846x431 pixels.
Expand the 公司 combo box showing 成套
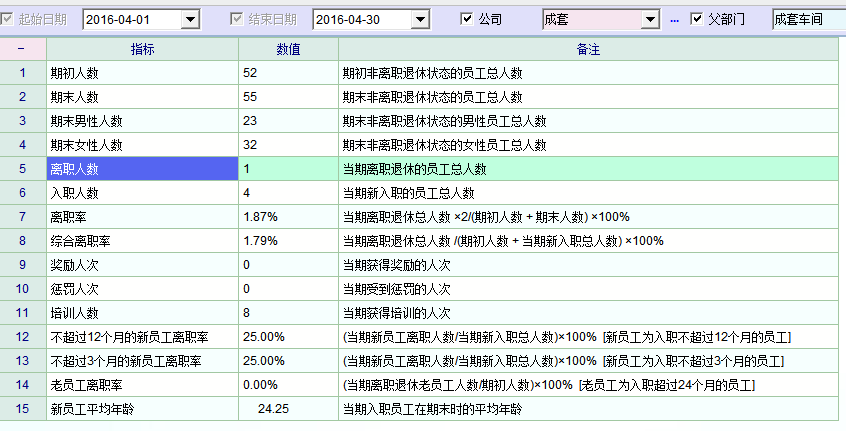(x=650, y=19)
